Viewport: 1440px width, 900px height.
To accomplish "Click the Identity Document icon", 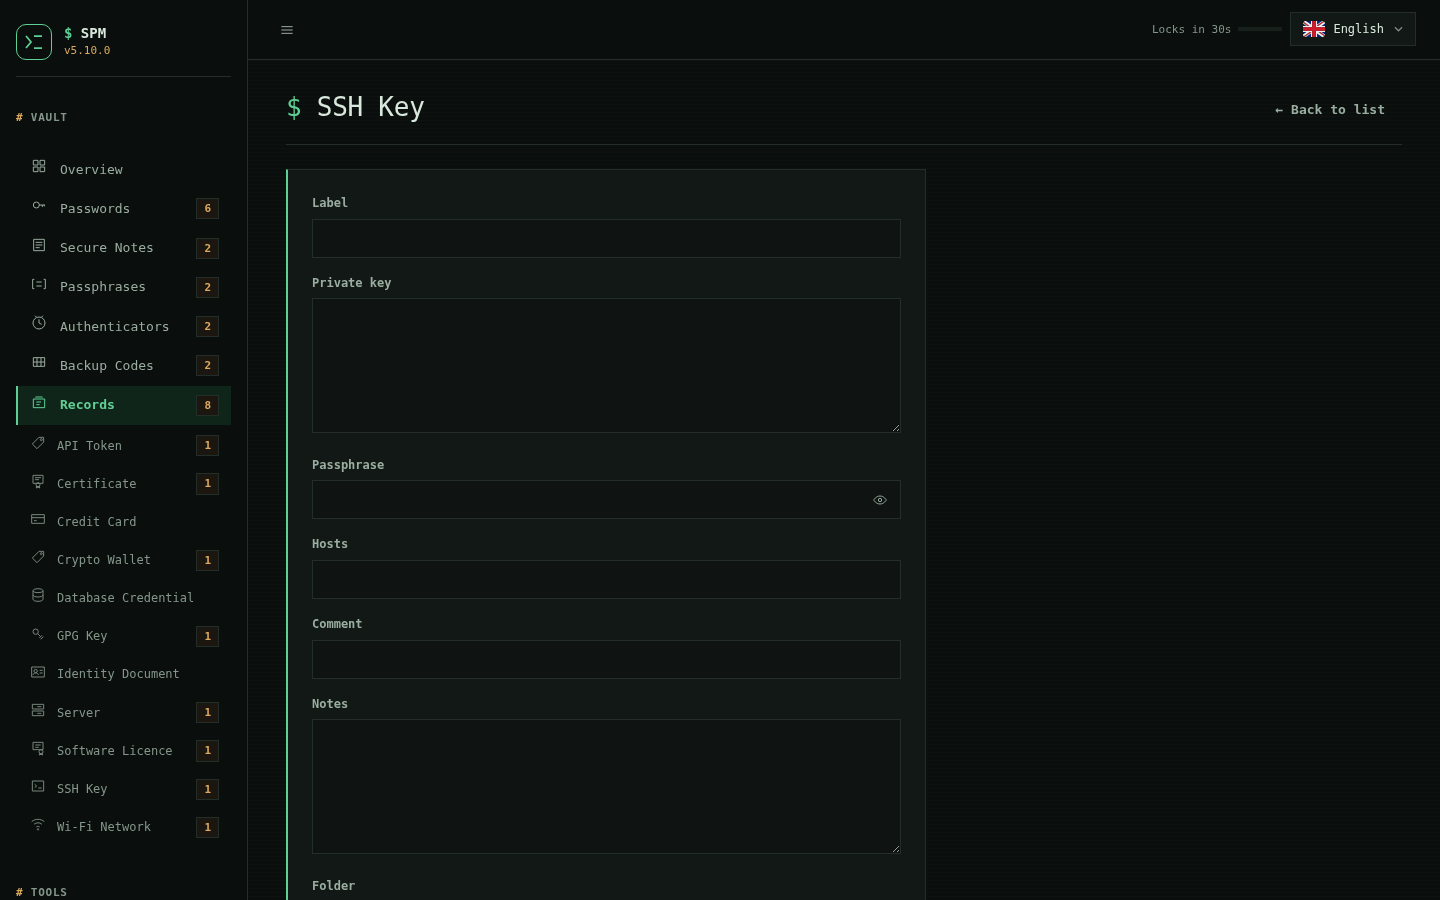I will click(x=38, y=672).
